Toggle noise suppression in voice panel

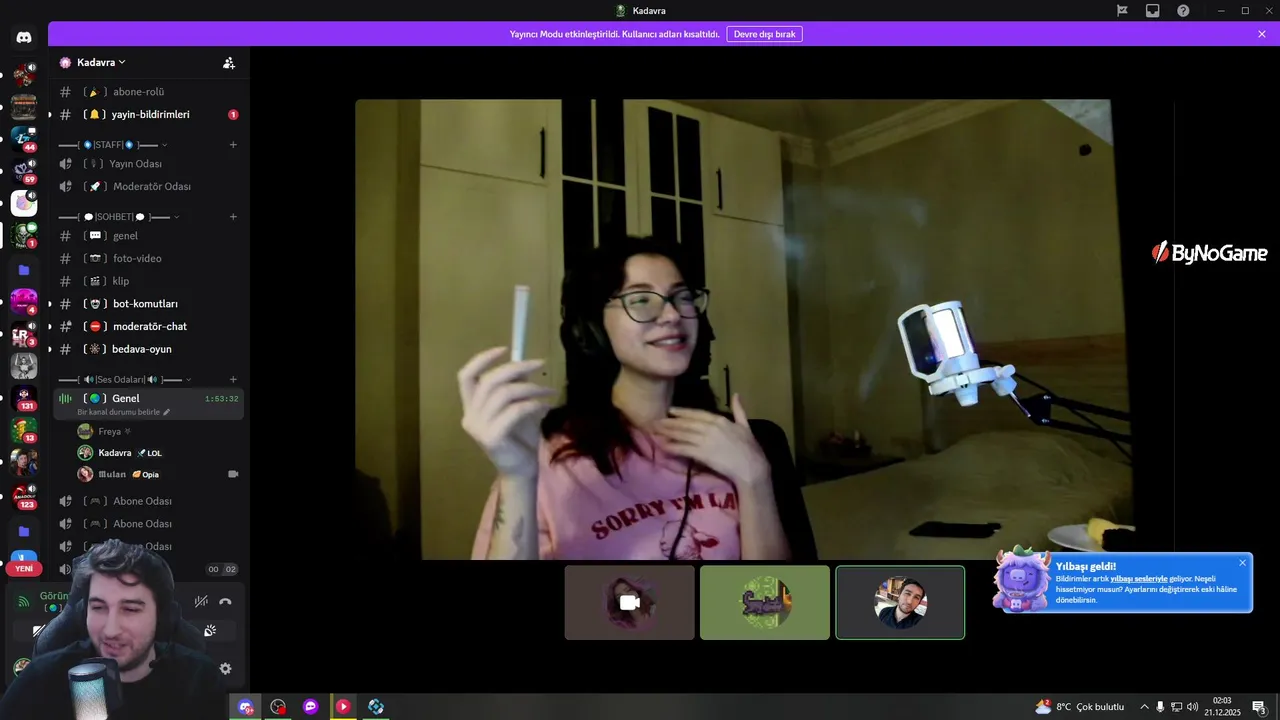(x=201, y=601)
